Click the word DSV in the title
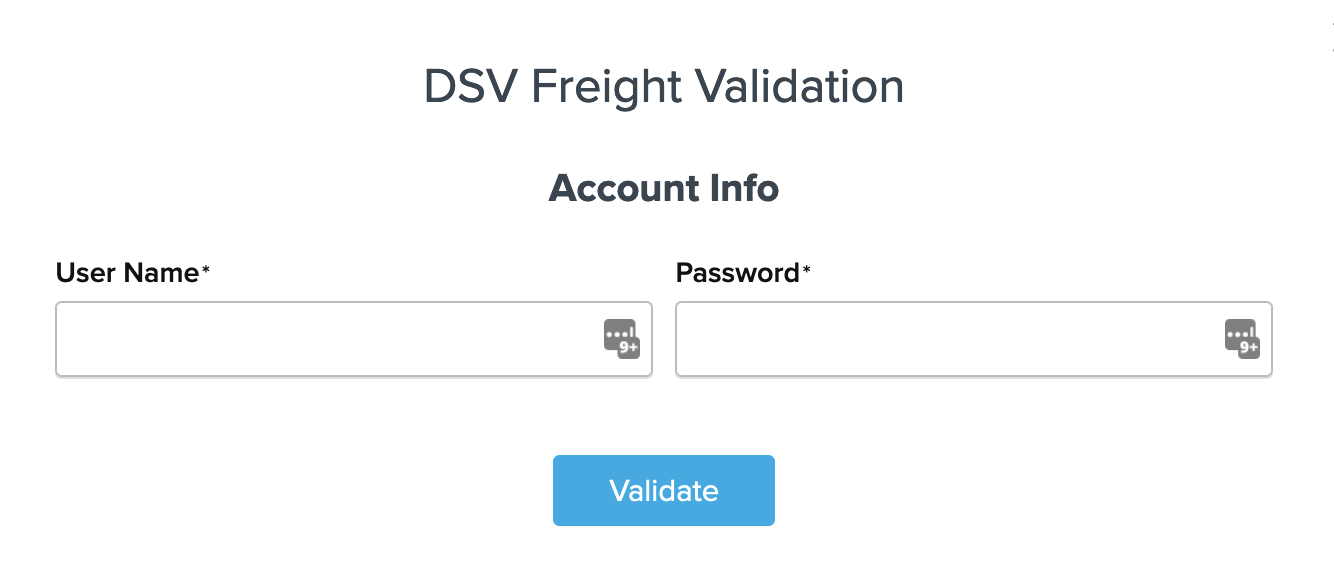1334x588 pixels. (468, 87)
